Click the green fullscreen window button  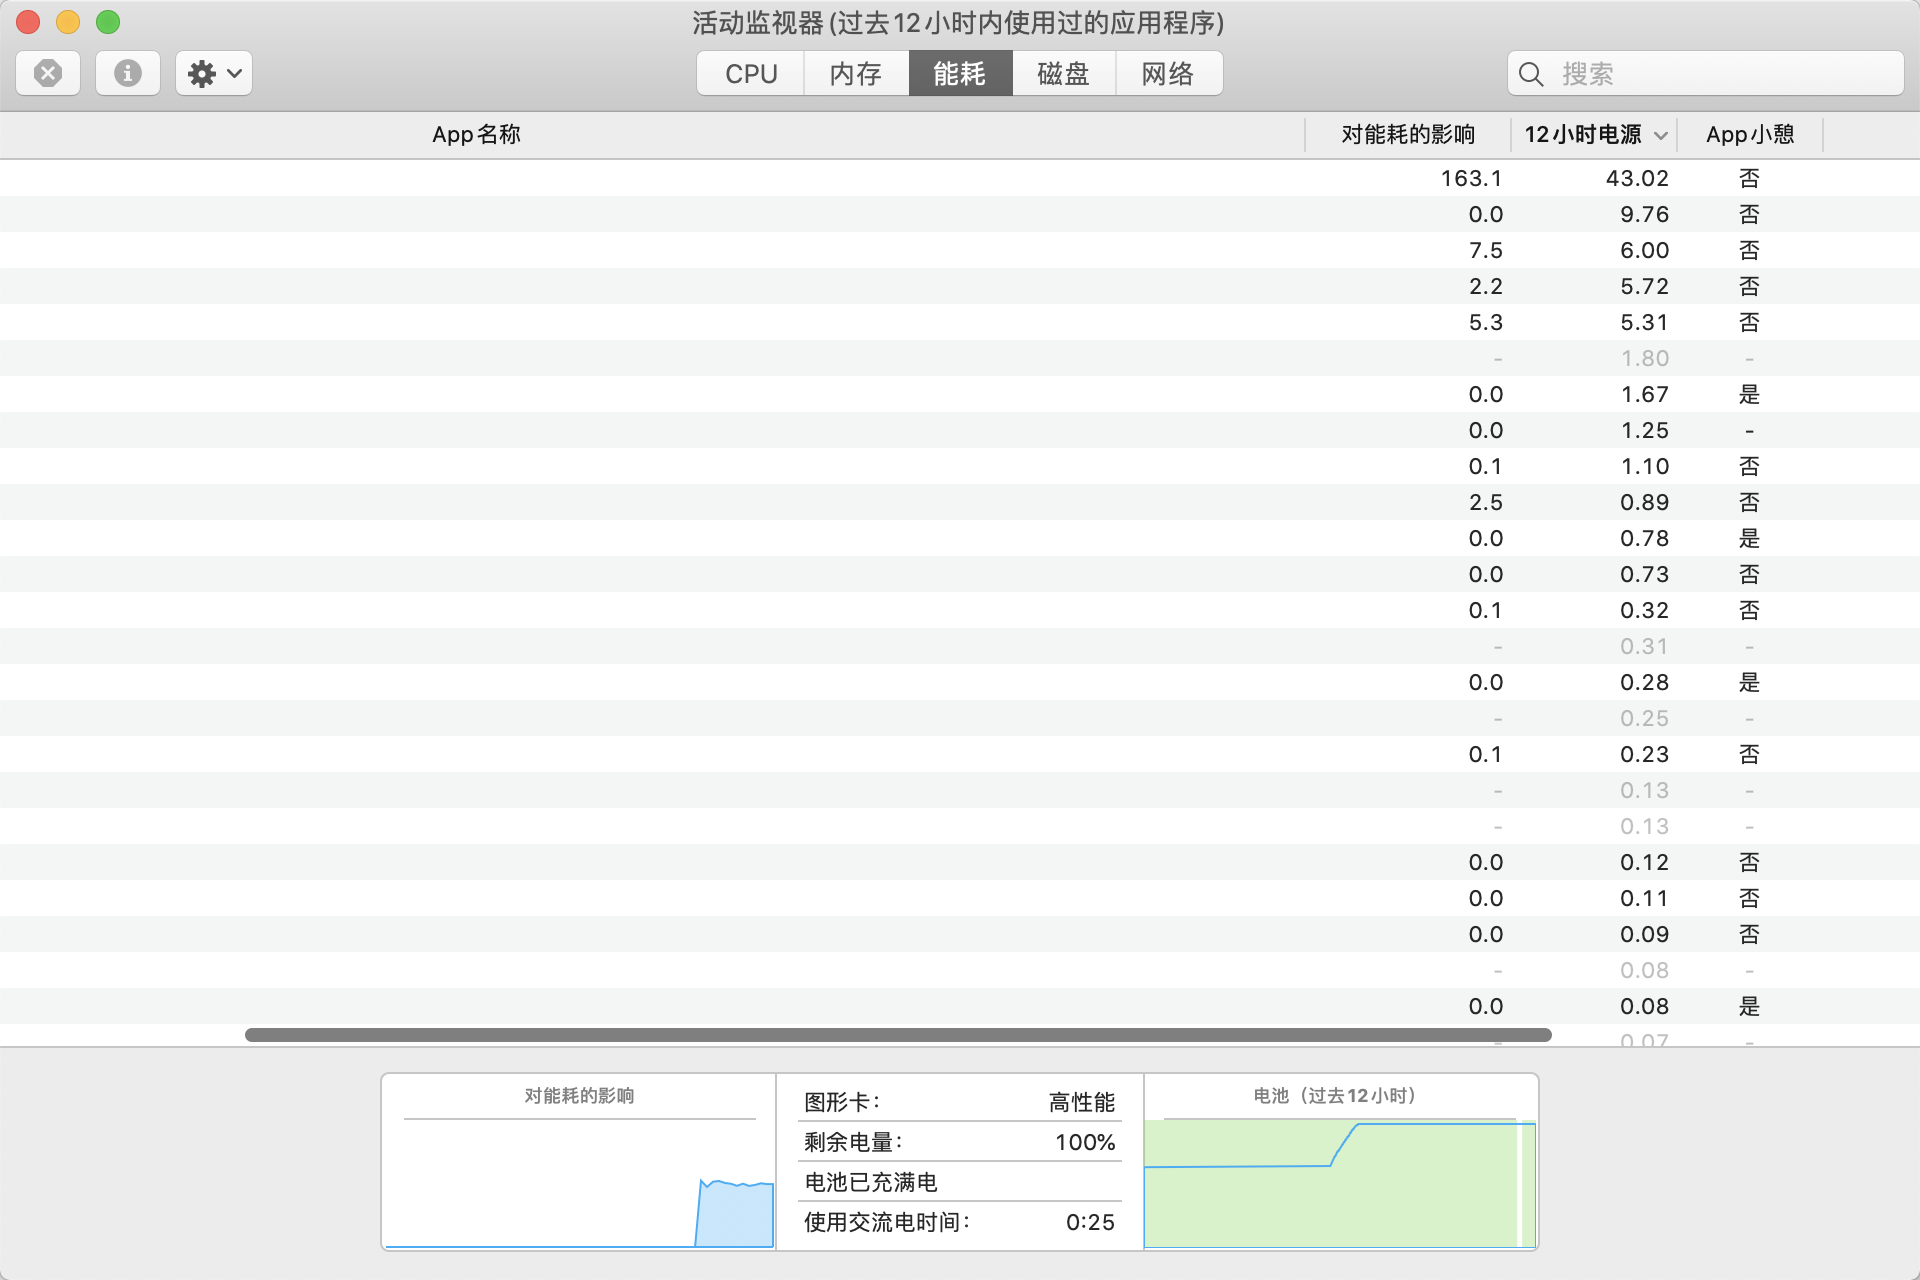pyautogui.click(x=108, y=22)
